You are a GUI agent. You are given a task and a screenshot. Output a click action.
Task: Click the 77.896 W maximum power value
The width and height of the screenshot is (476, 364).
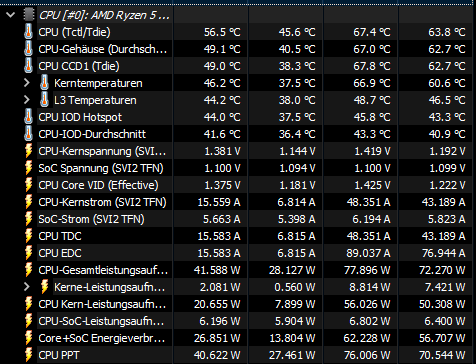[367, 270]
